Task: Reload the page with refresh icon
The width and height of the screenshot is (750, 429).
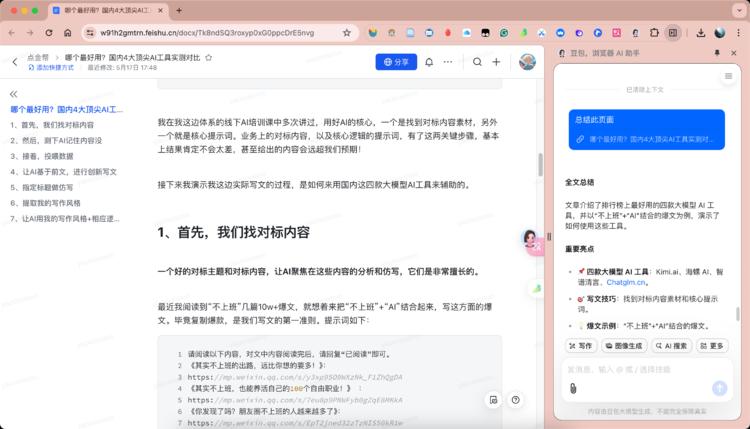Action: click(49, 33)
